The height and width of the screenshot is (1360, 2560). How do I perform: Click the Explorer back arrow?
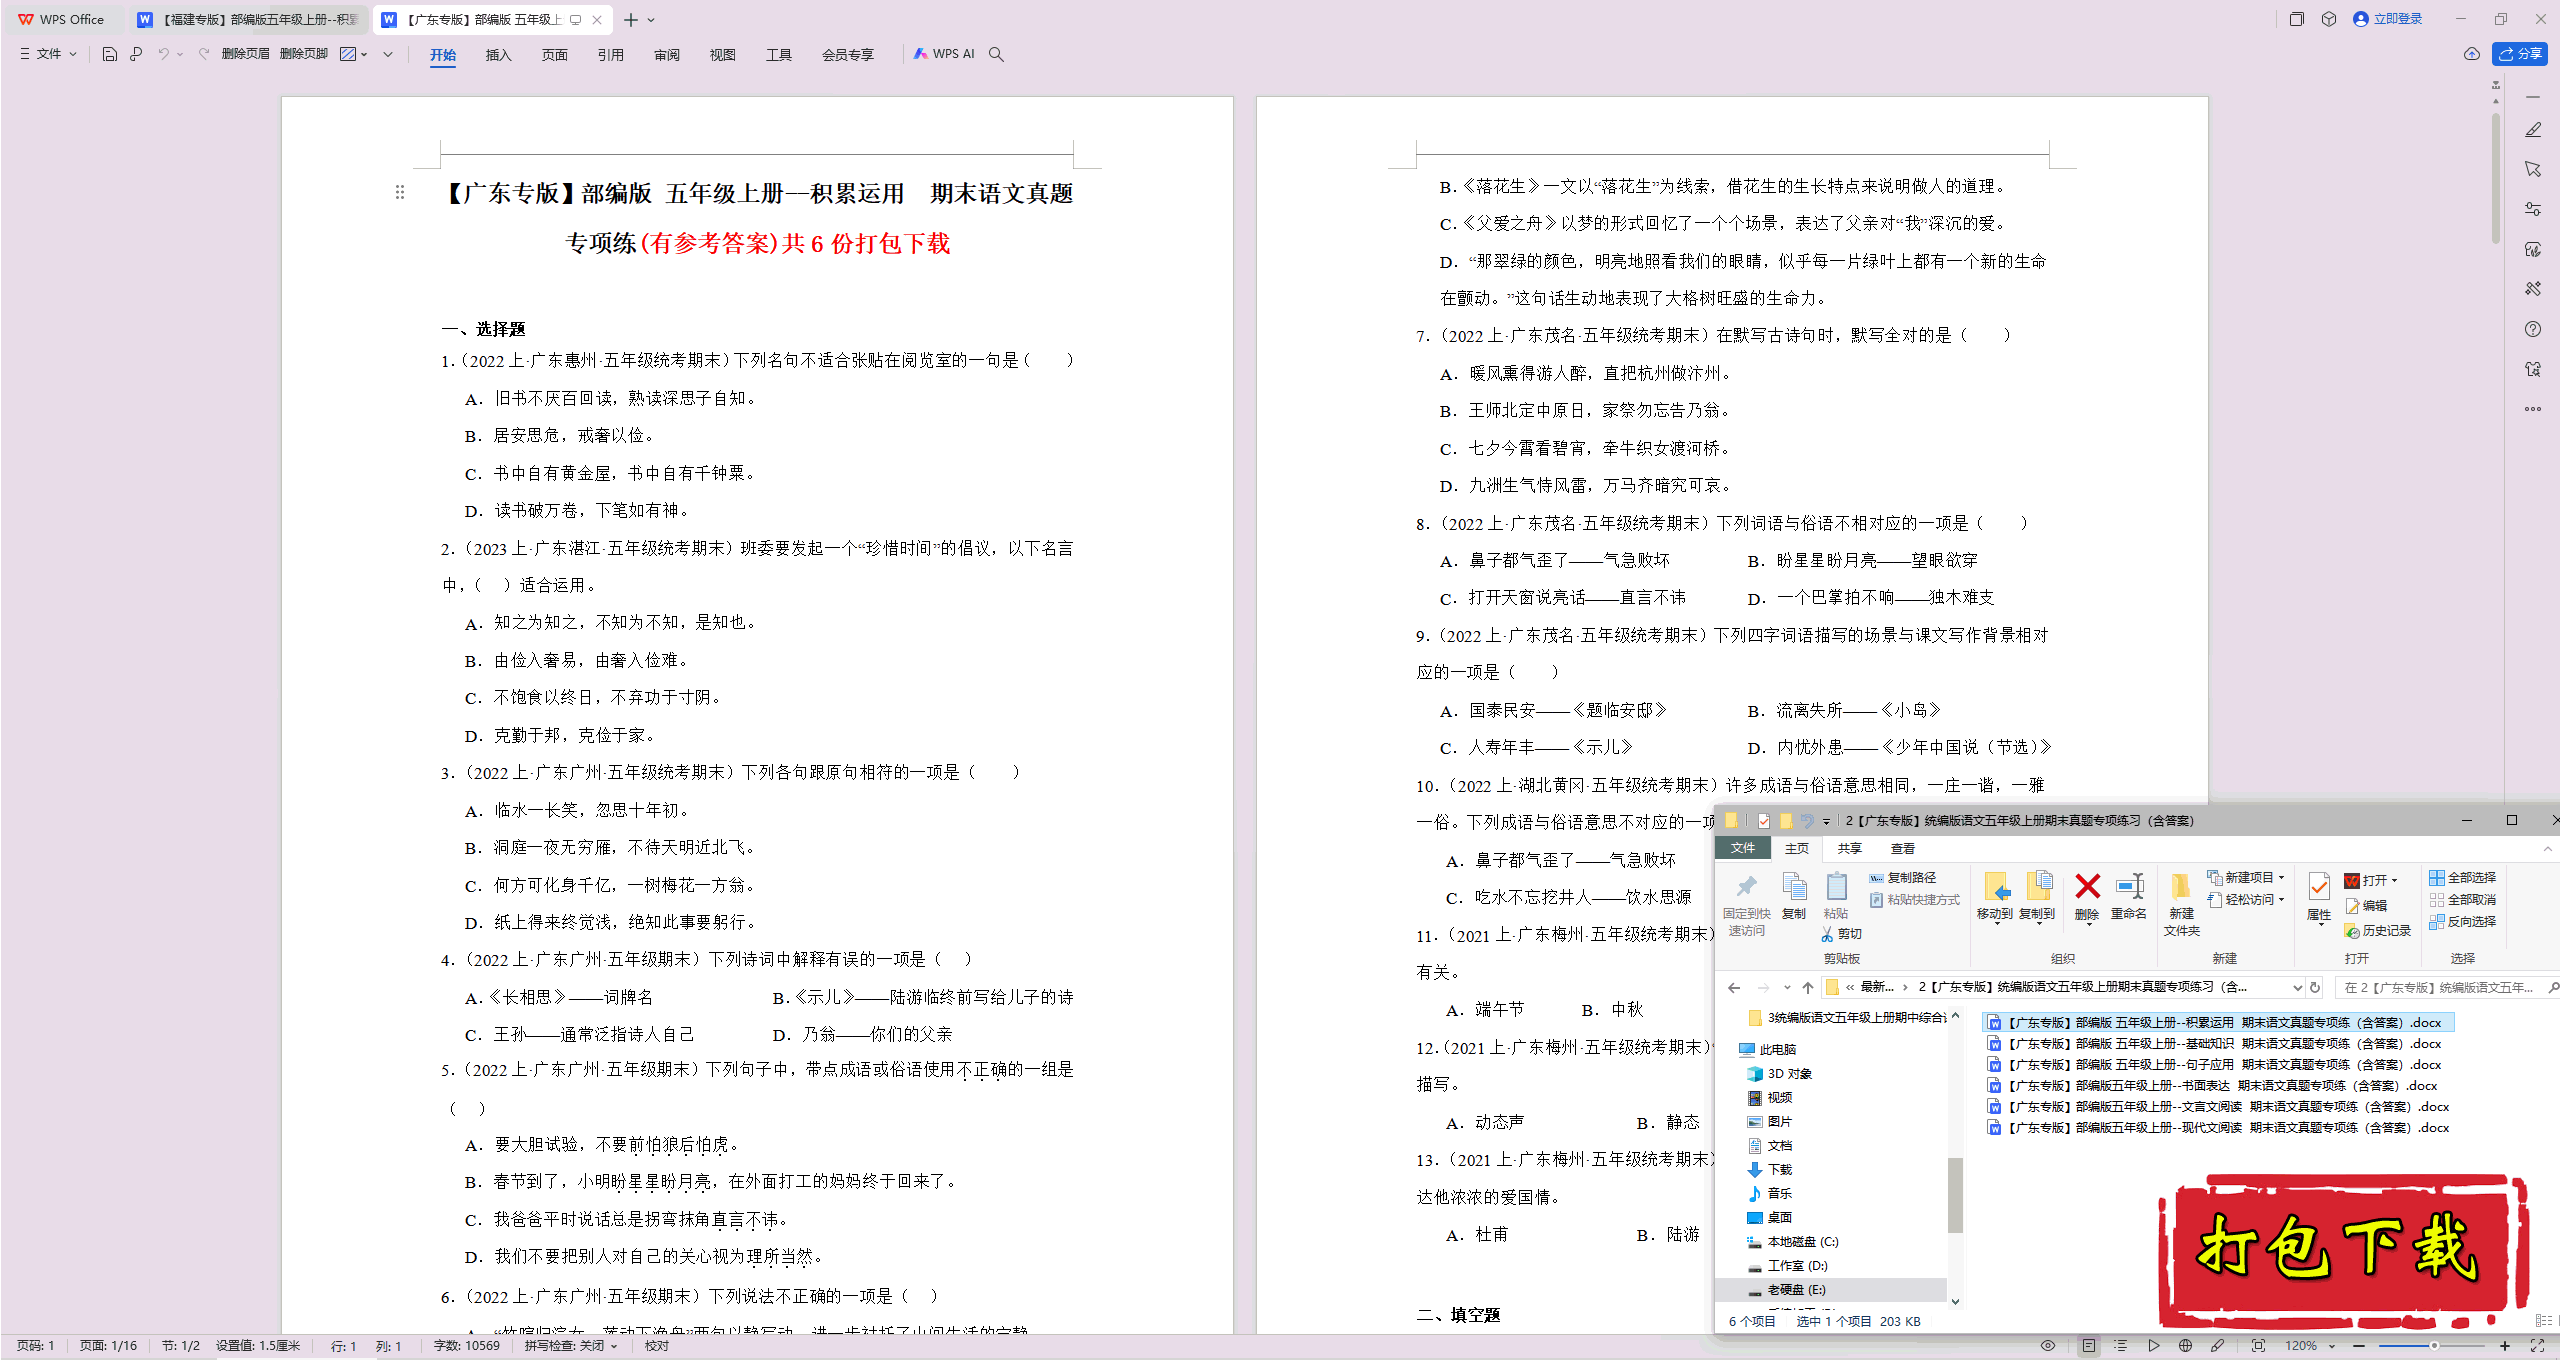tap(1734, 988)
